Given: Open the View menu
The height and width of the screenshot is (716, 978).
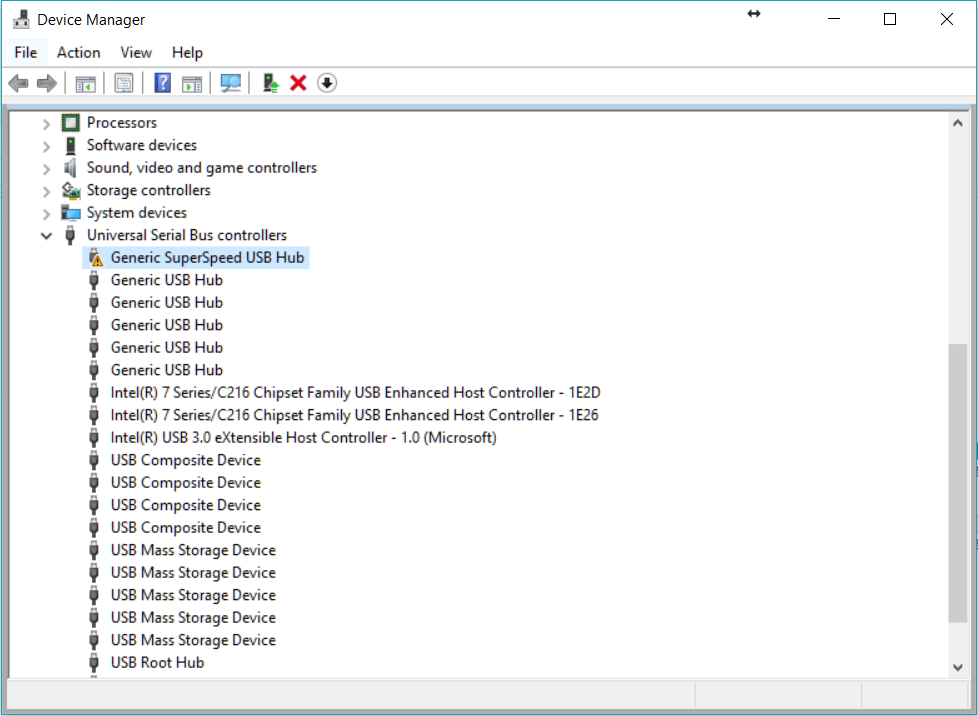Looking at the screenshot, I should (135, 52).
